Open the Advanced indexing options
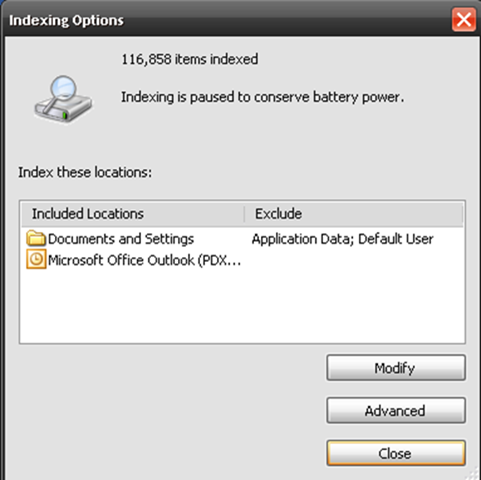 [396, 410]
